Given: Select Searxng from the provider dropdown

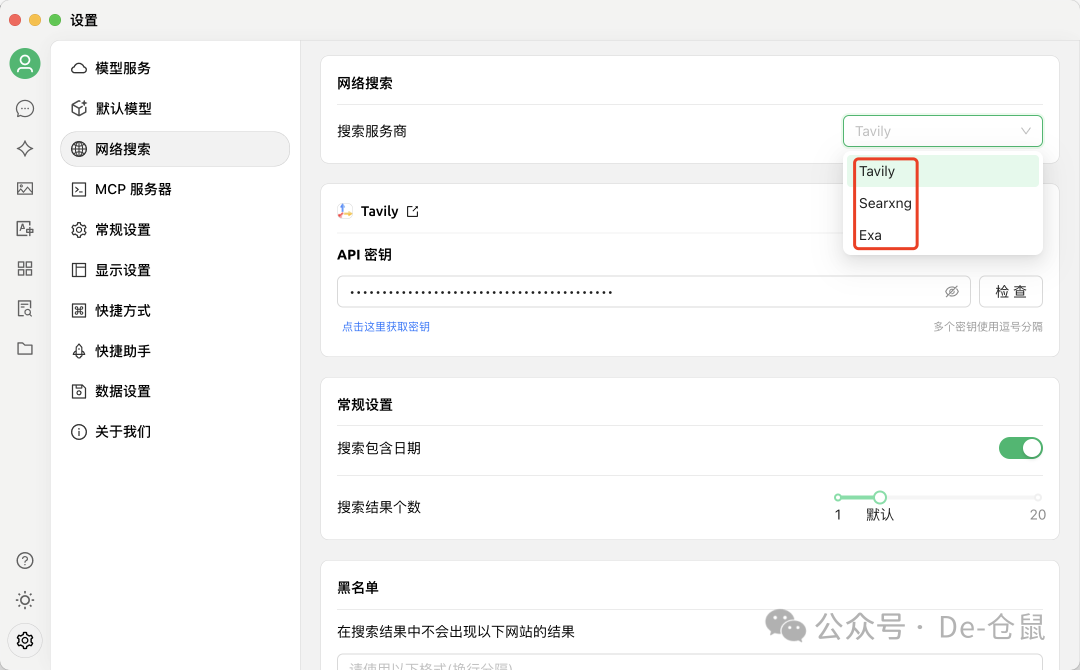Looking at the screenshot, I should coord(885,203).
